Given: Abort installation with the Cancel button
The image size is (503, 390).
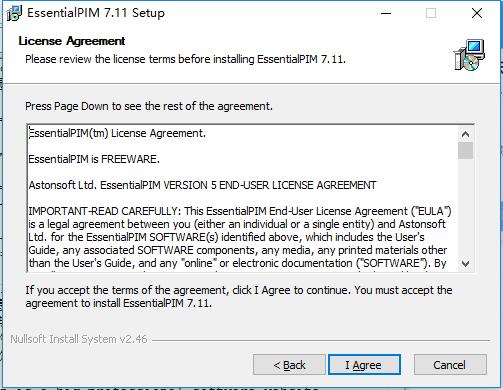Looking at the screenshot, I should click(x=450, y=365).
